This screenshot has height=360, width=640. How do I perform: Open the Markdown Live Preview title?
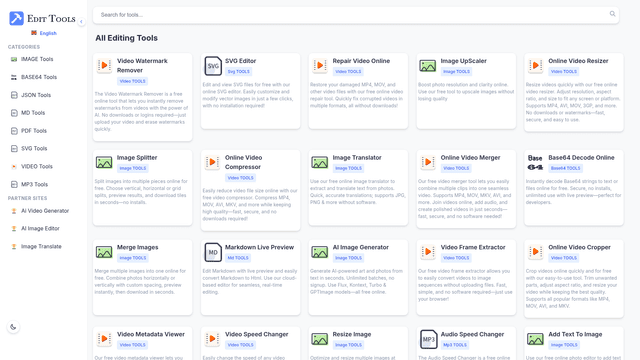[x=259, y=247]
